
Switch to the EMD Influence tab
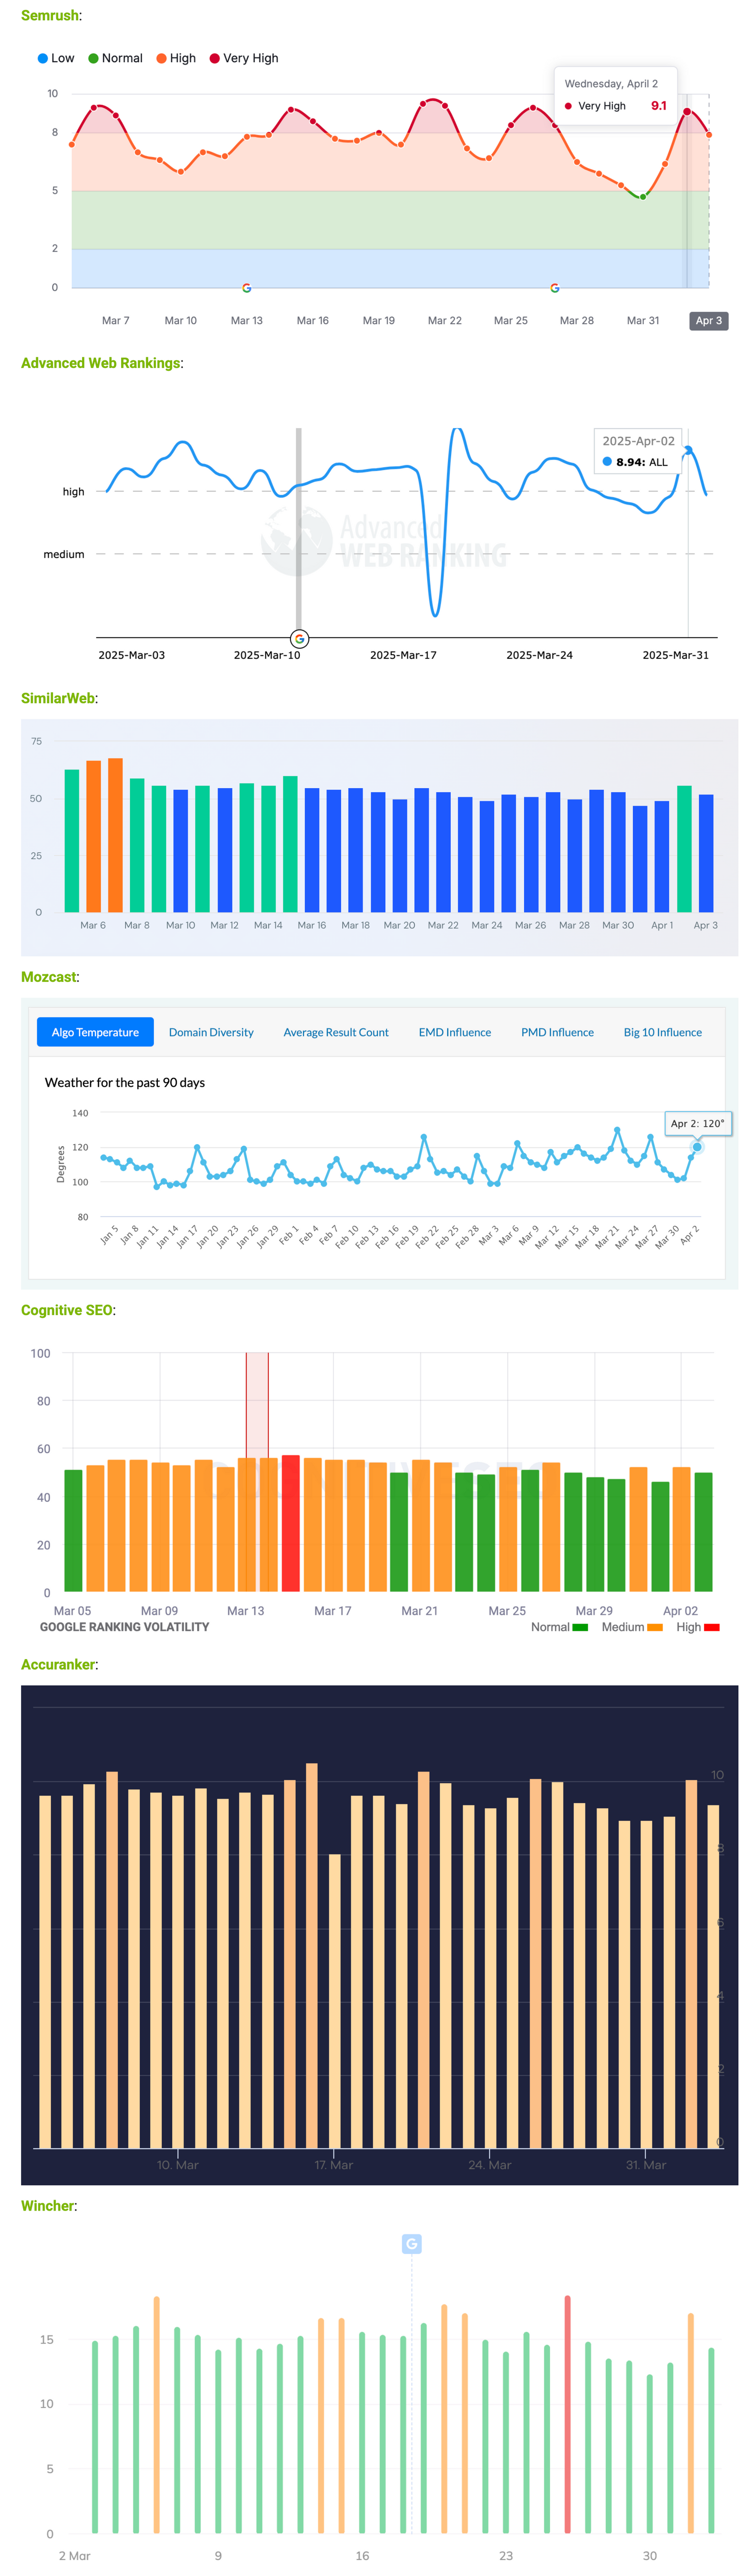click(x=455, y=1032)
